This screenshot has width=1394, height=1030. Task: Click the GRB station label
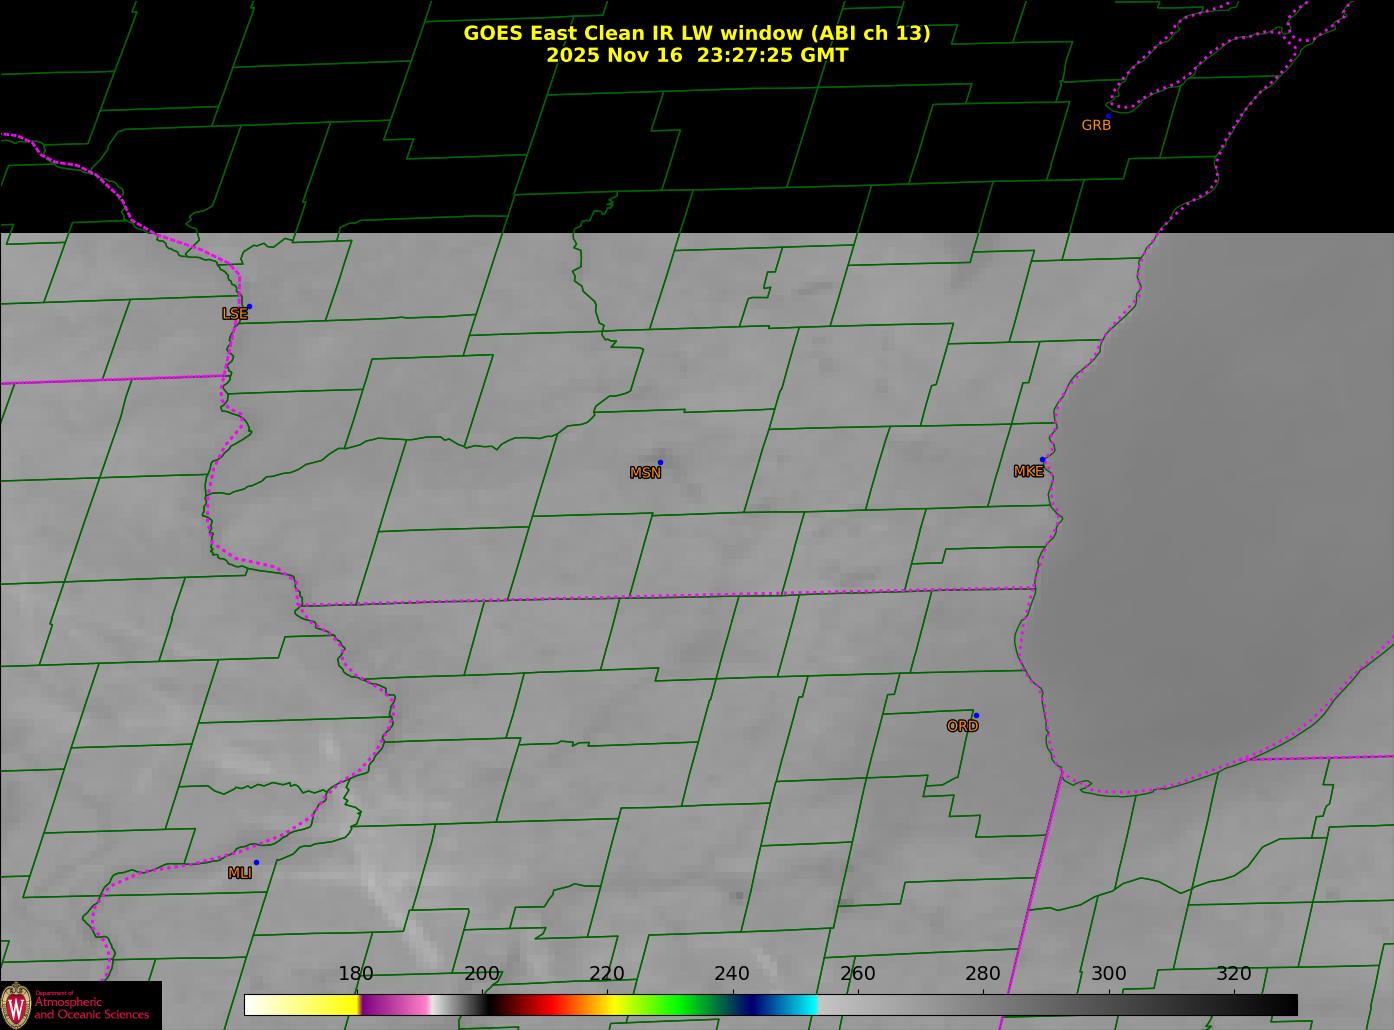(1096, 126)
